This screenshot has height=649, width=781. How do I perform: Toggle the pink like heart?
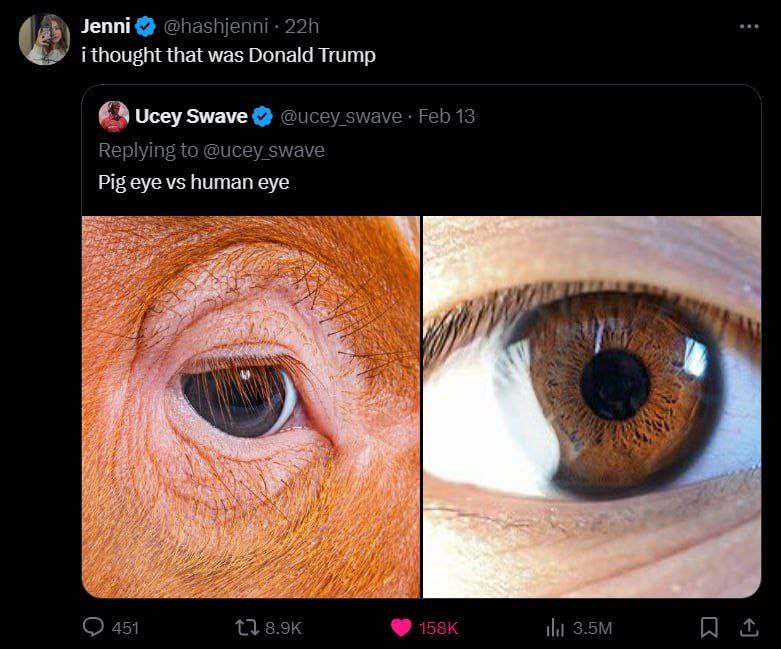pos(401,627)
